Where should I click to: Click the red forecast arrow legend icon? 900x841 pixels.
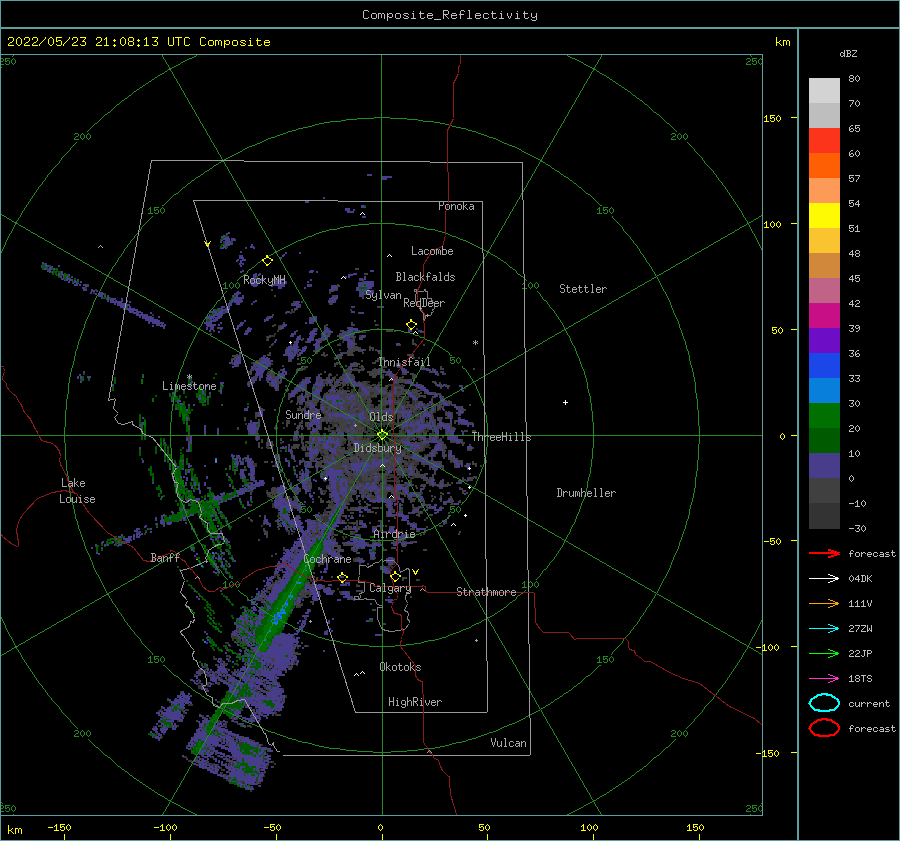824,553
